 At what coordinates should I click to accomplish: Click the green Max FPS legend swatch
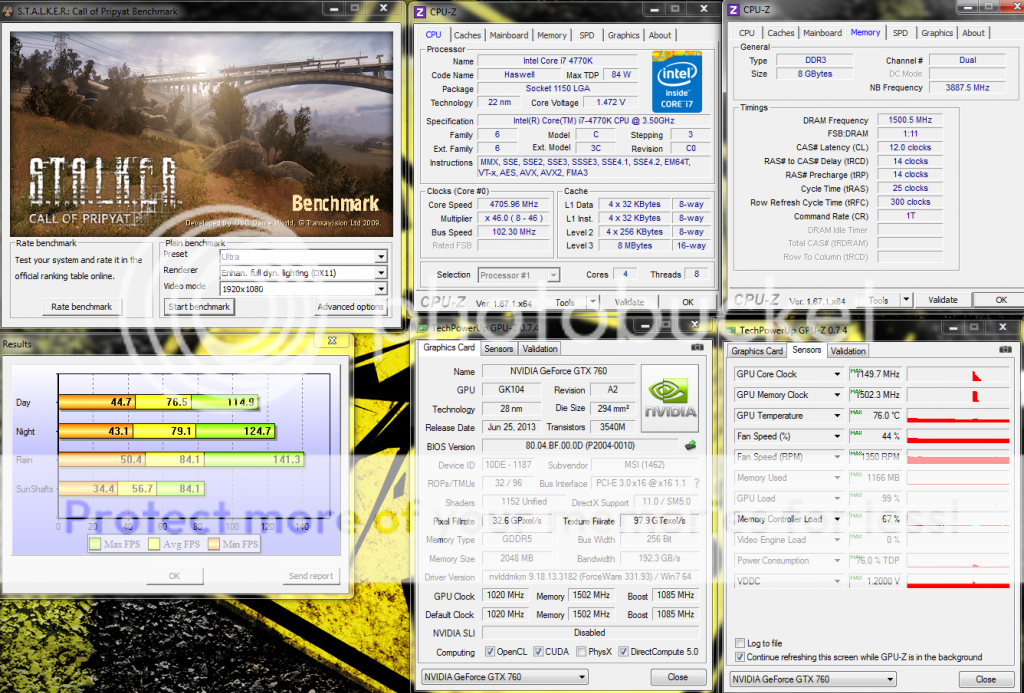[x=92, y=545]
